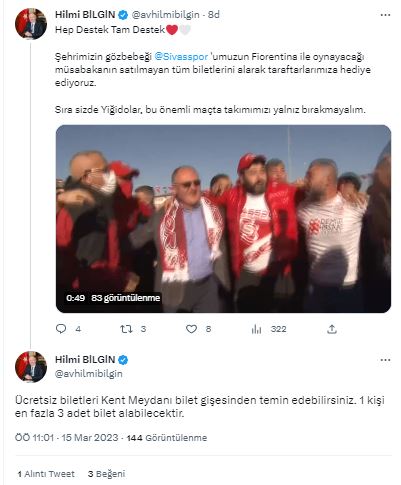
Task: Click verified badge on the reply tweet
Action: (x=123, y=360)
